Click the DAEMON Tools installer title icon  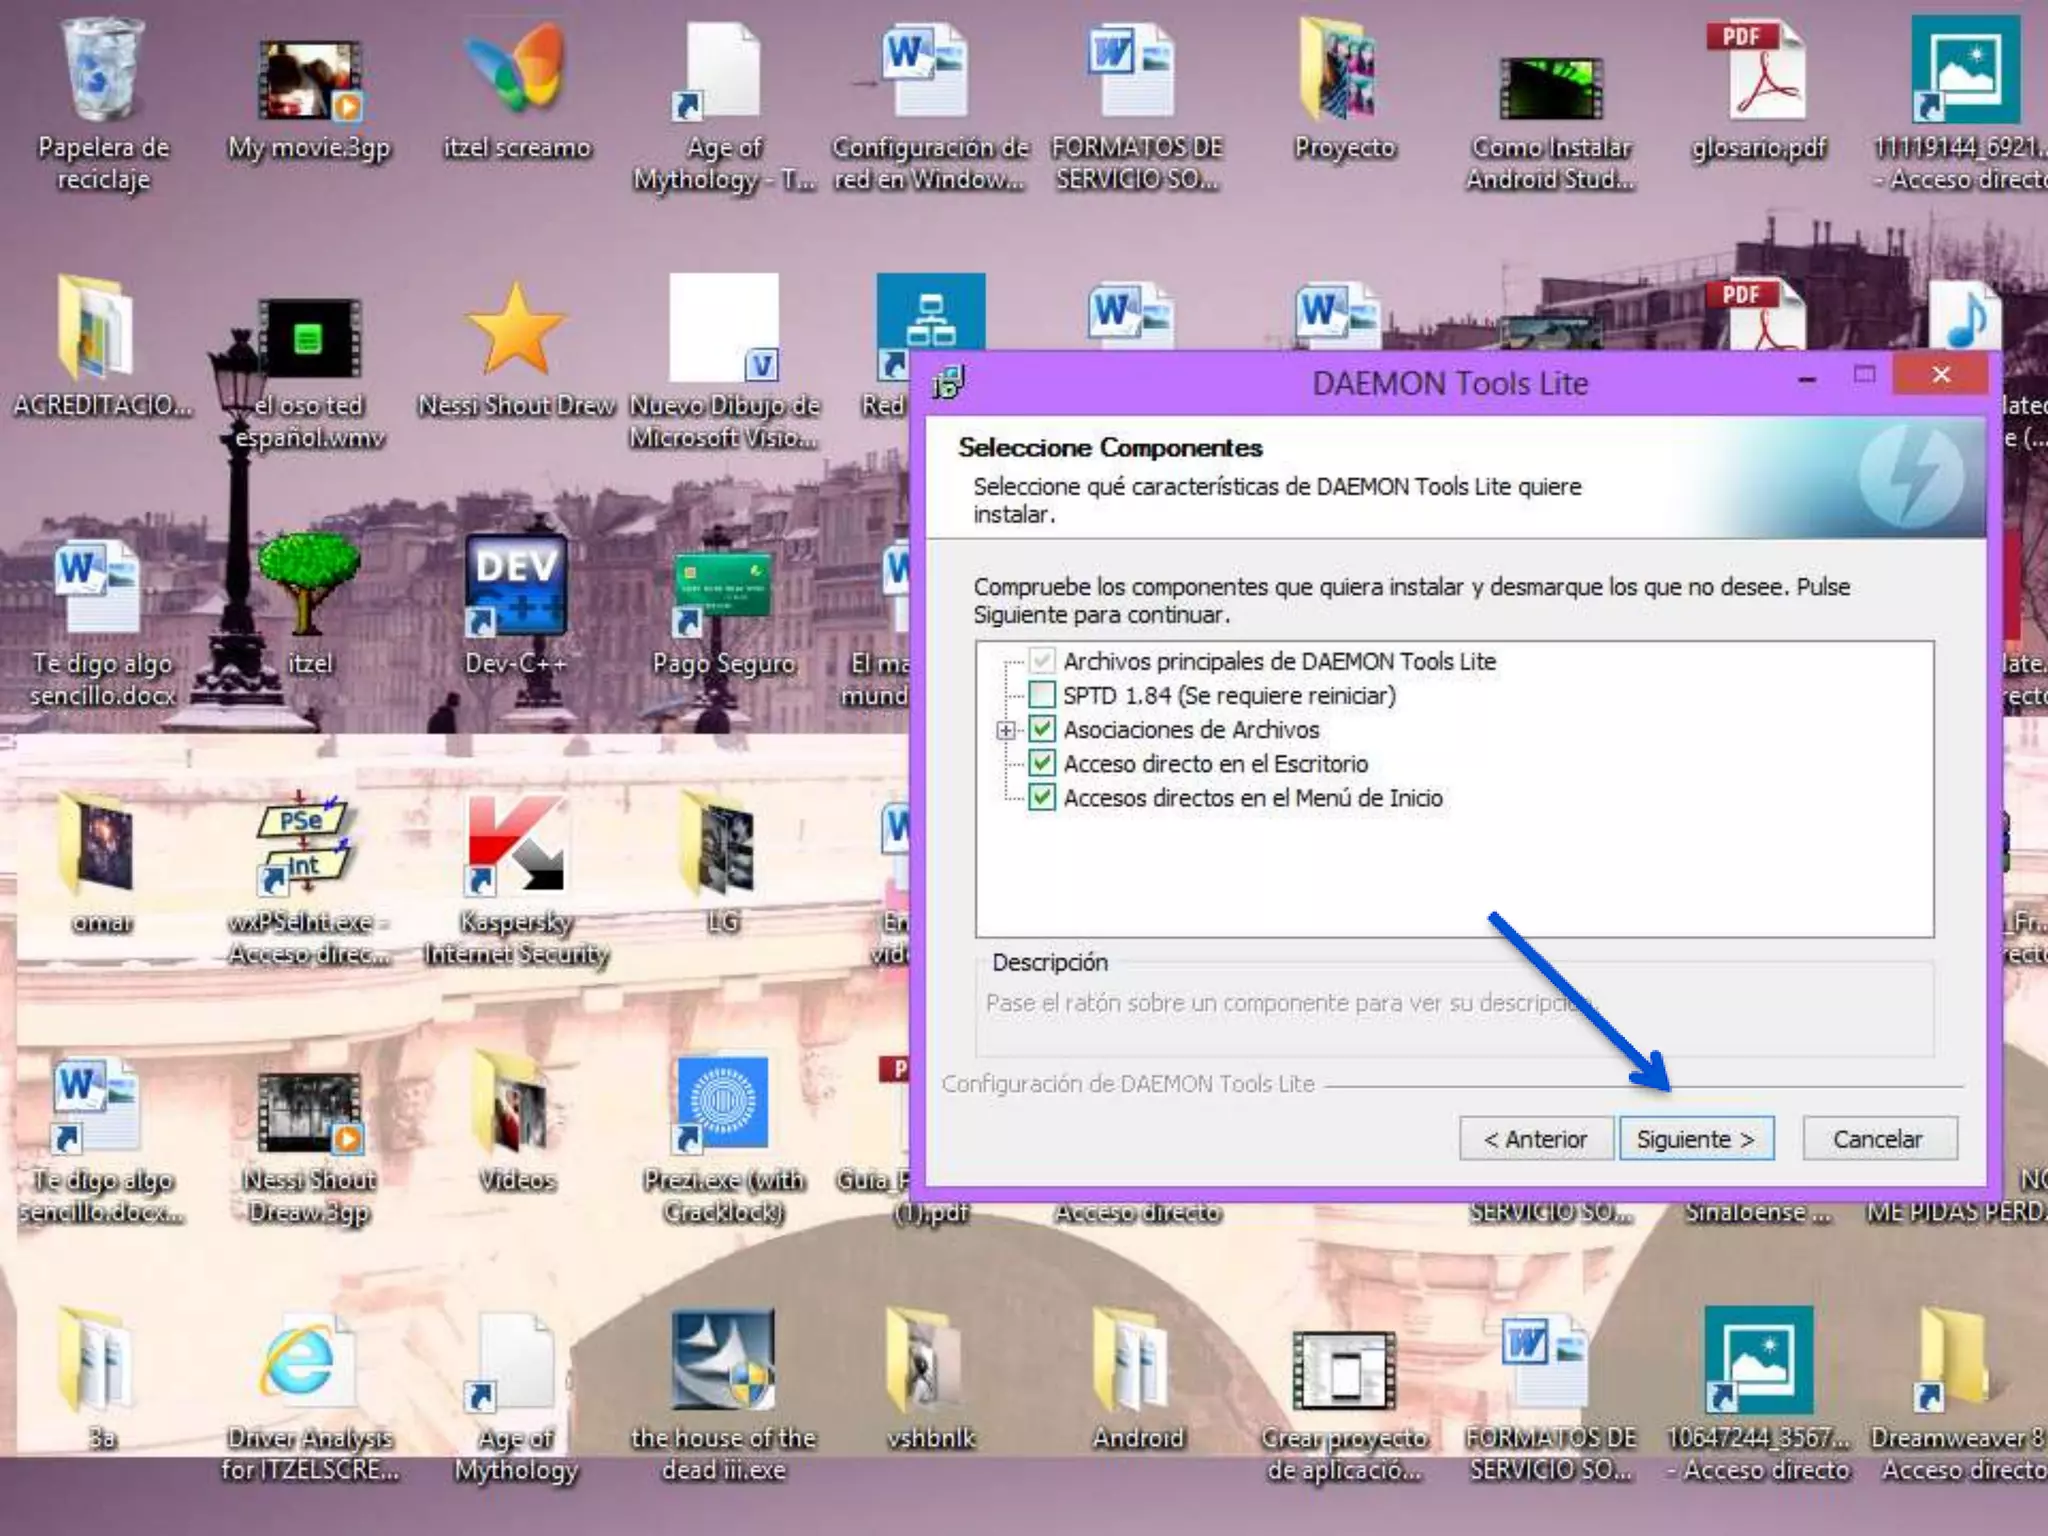point(948,382)
